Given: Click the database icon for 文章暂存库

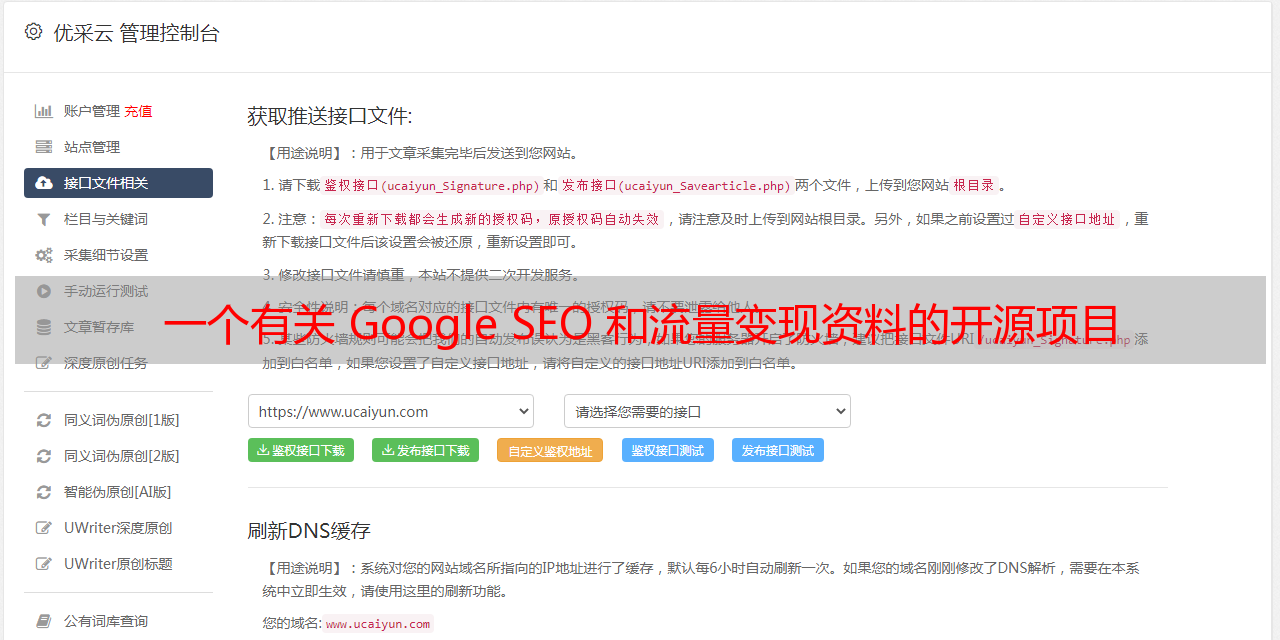Looking at the screenshot, I should pos(44,327).
